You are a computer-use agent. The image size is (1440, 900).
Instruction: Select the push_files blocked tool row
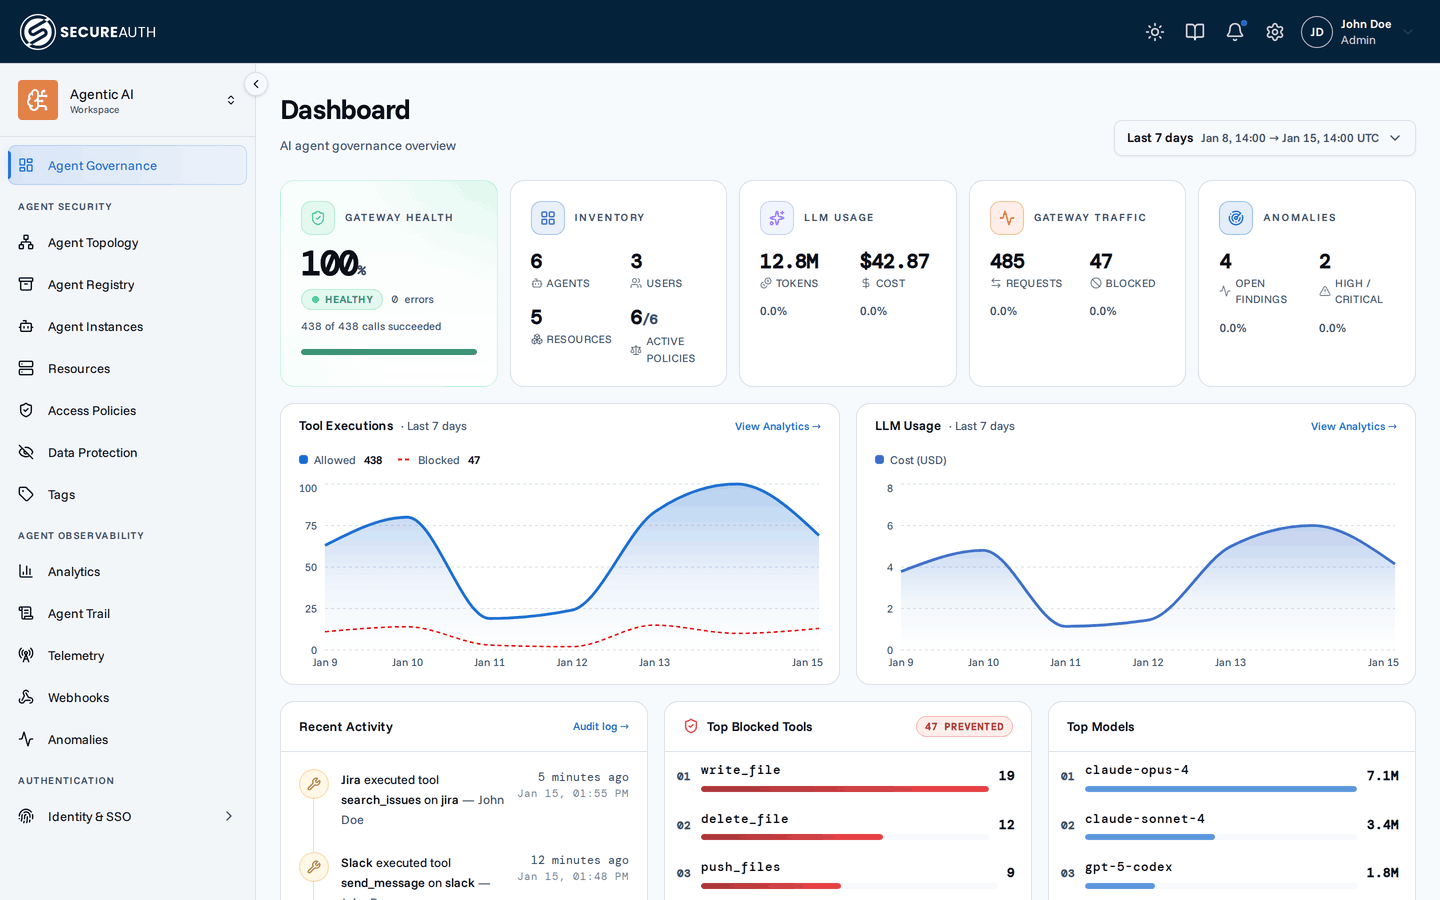pos(847,874)
